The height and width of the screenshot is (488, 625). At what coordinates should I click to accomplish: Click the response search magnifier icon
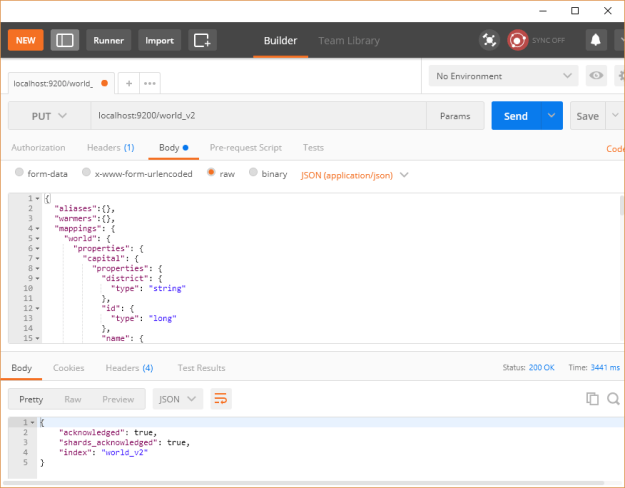click(613, 399)
